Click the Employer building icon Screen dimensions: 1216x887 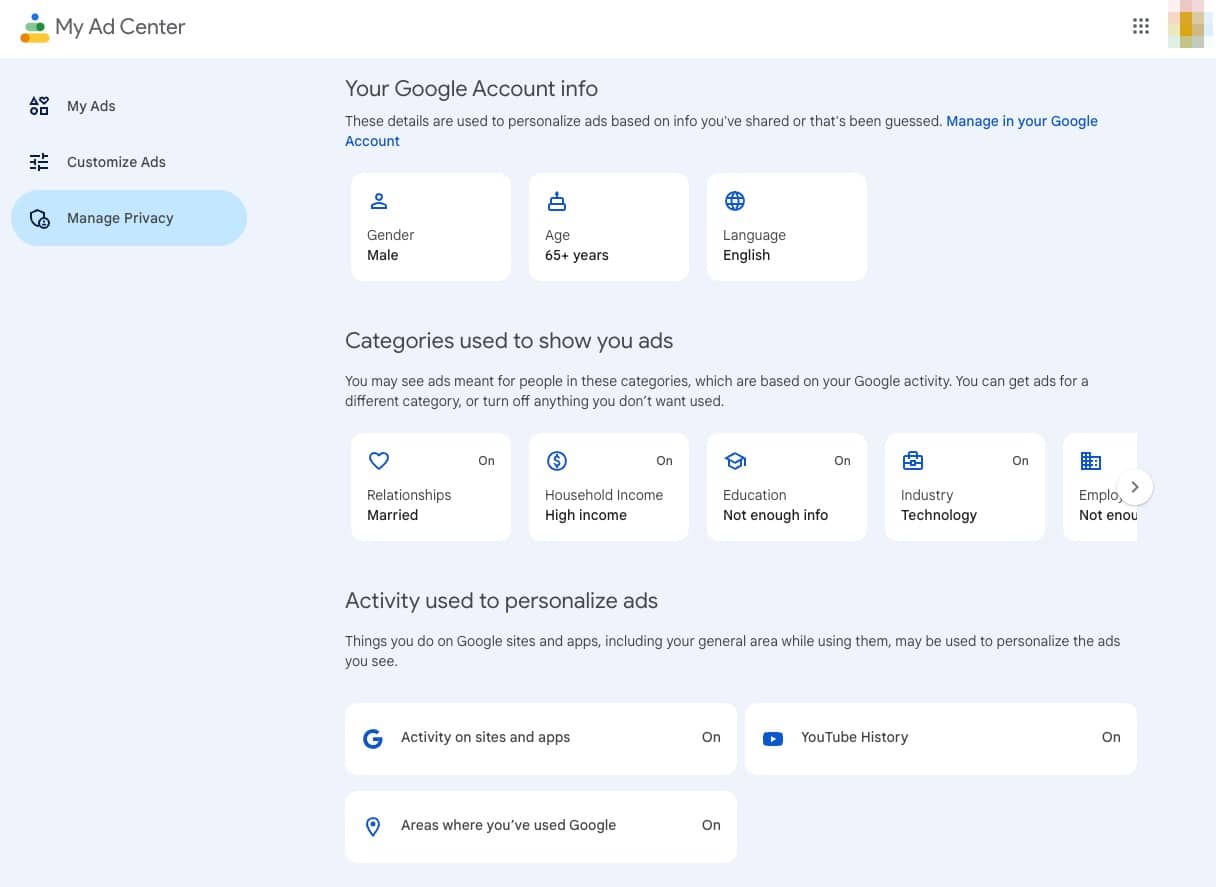tap(1091, 461)
